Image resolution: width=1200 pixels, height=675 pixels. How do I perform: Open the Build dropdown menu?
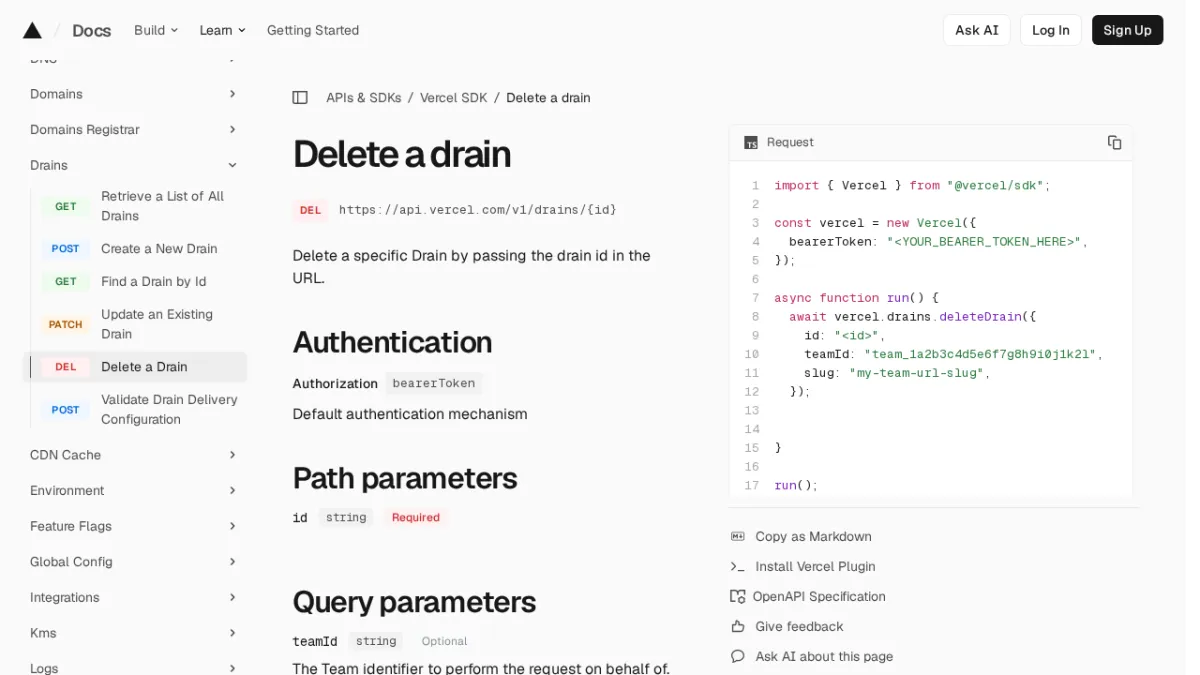tap(156, 30)
